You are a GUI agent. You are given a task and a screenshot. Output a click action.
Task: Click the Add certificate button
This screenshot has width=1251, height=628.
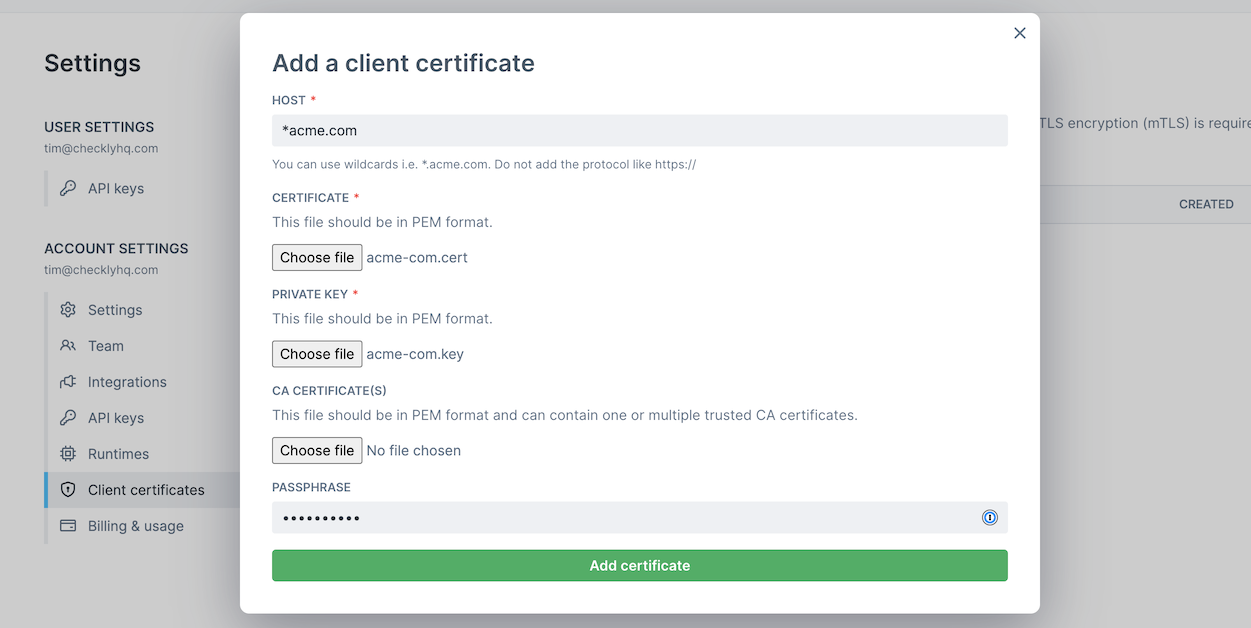tap(639, 565)
